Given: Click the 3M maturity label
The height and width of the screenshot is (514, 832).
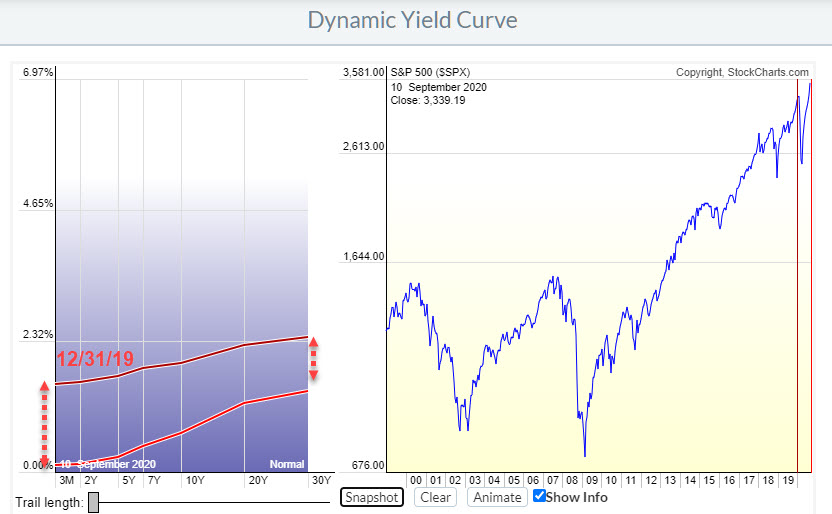Looking at the screenshot, I should 65,480.
